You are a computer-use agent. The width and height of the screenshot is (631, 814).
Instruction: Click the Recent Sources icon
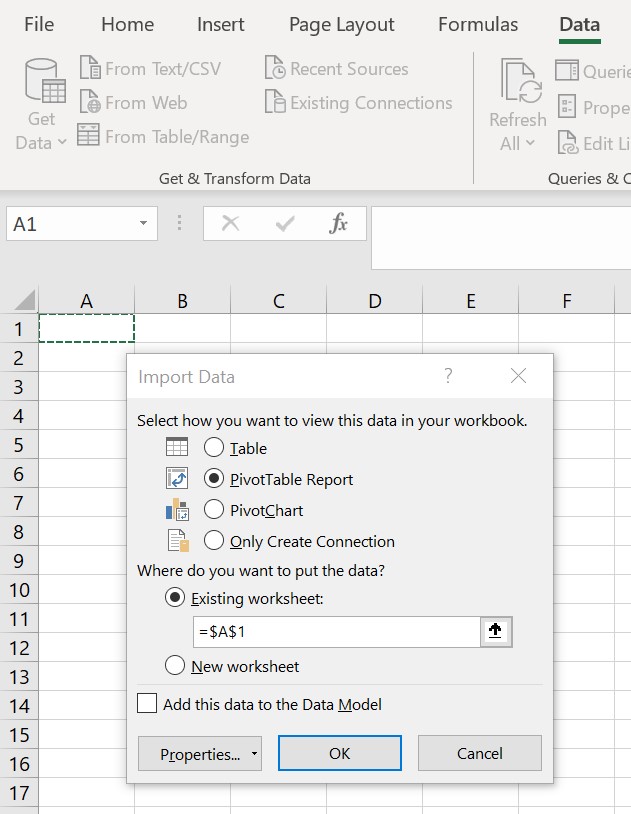275,67
